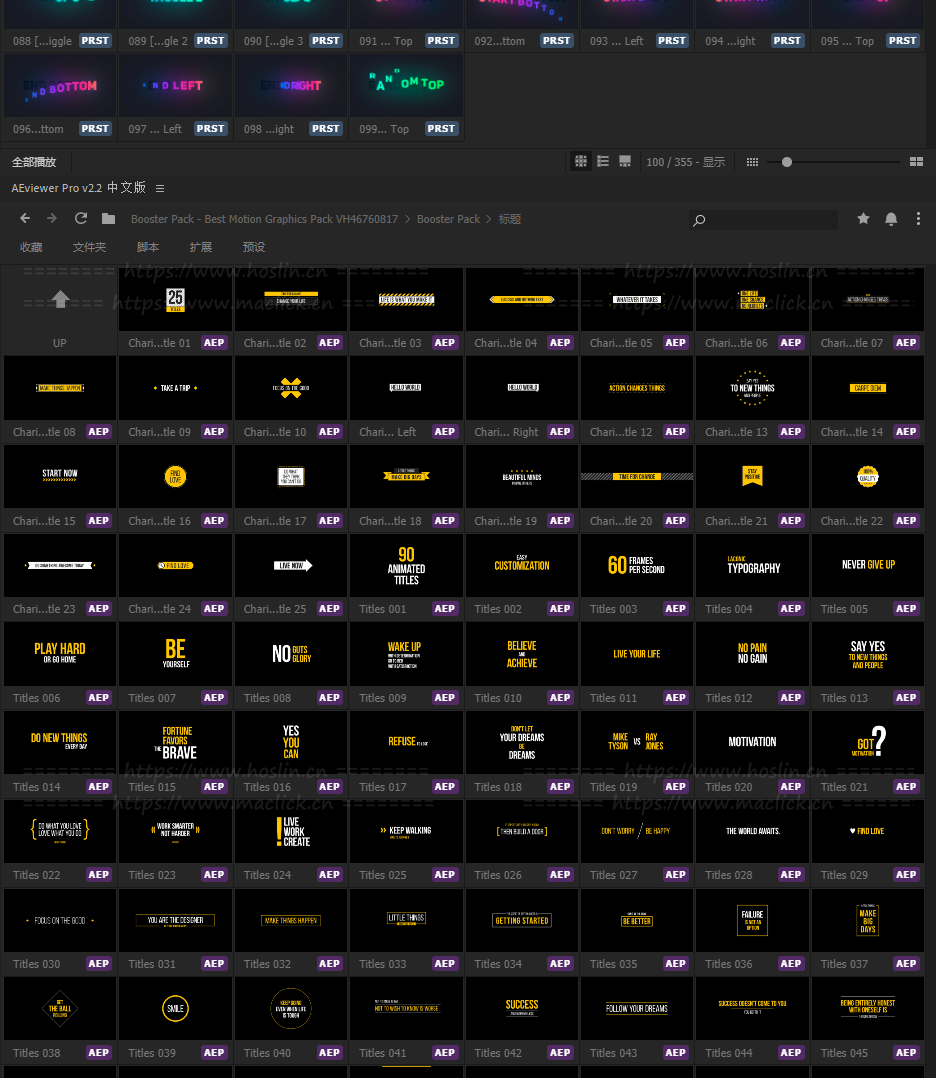Click the 全部播放 button
Viewport: 936px width, 1078px height.
(34, 162)
